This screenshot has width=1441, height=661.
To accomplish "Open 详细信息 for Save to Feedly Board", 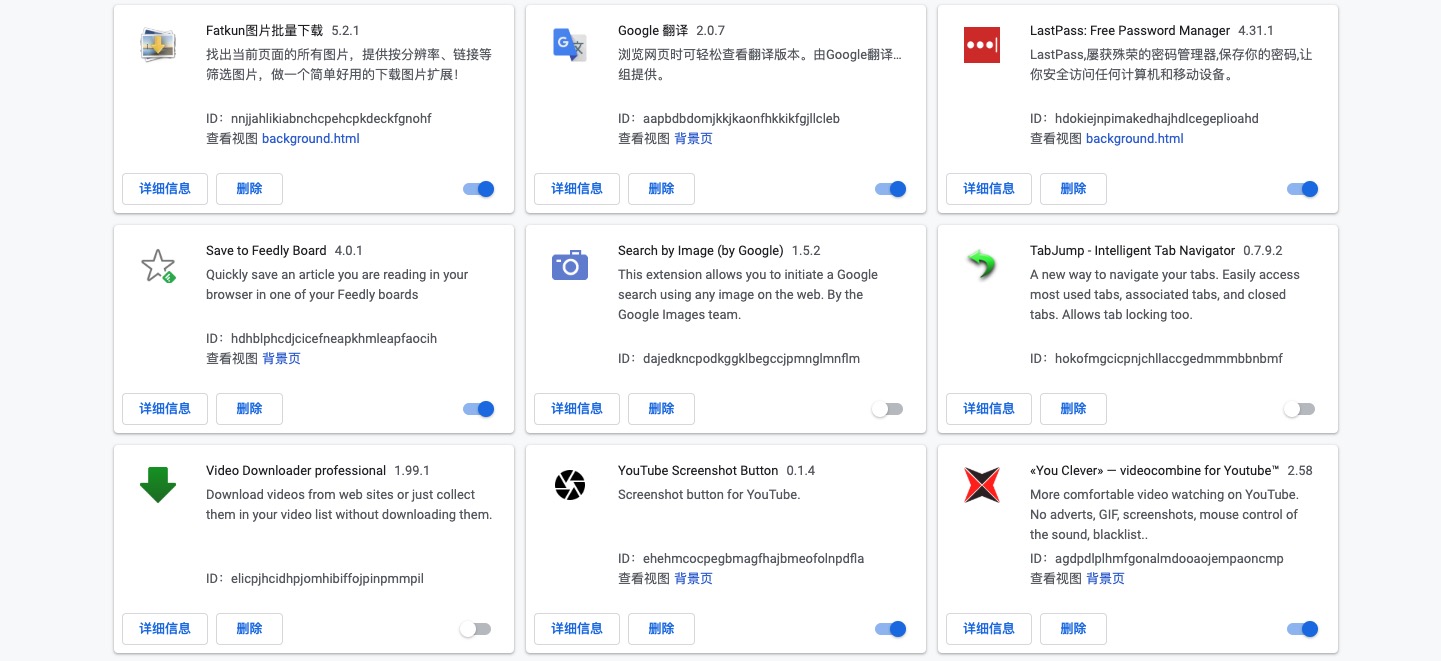I will coord(165,409).
